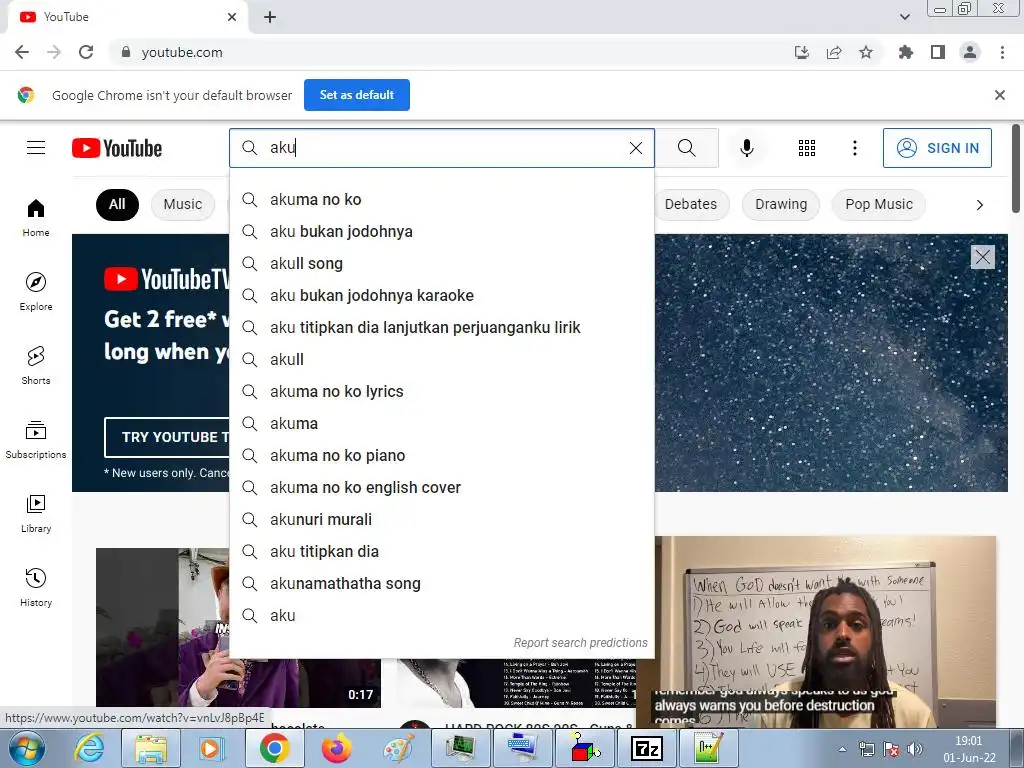Screen dimensions: 1024x768
Task: Open YouTube settings three-dot menu
Action: pos(854,148)
